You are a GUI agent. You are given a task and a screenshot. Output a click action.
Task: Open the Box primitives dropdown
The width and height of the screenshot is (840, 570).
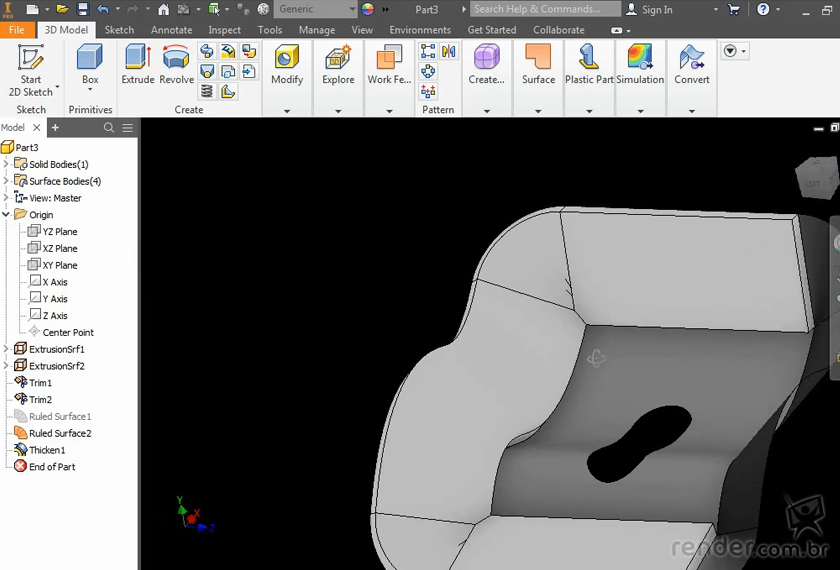pos(90,91)
